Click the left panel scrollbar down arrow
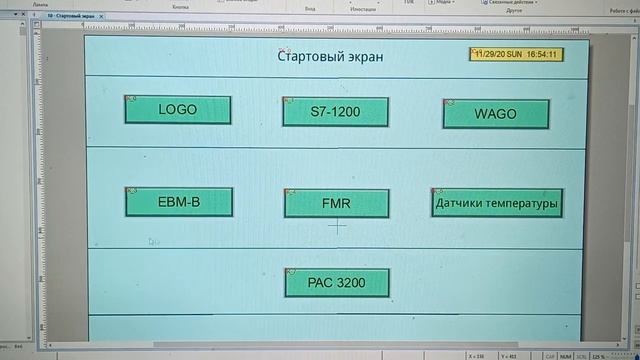 click(29, 338)
